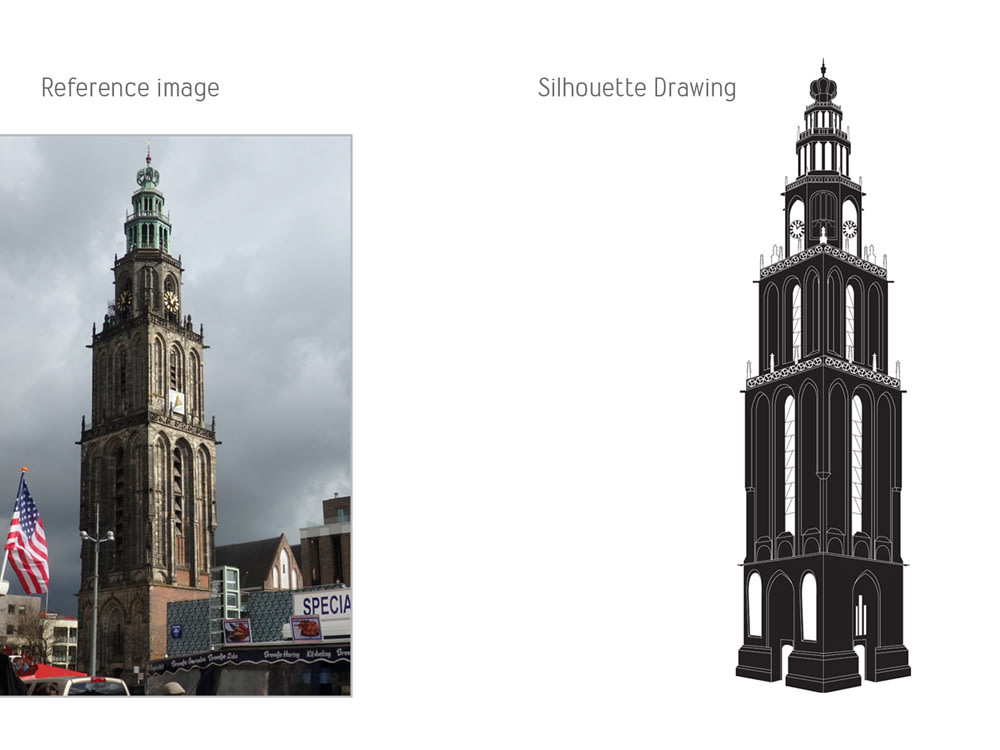Select the reference photo of the tower
Screen dimensions: 1000x750
[x=175, y=416]
